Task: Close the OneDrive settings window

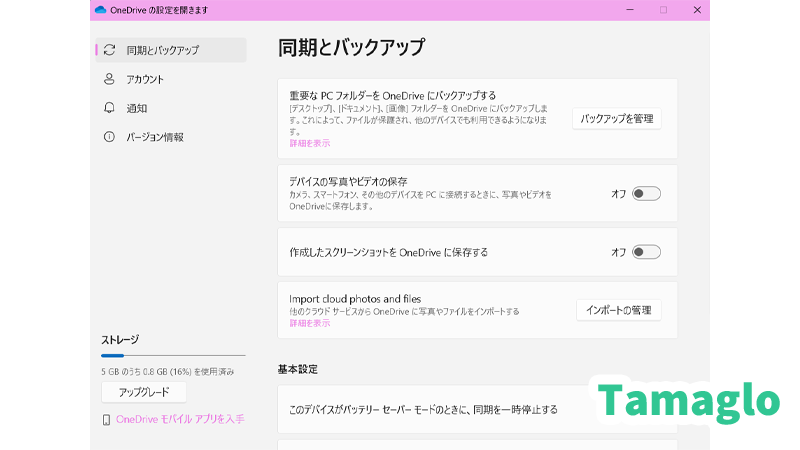Action: coord(697,10)
